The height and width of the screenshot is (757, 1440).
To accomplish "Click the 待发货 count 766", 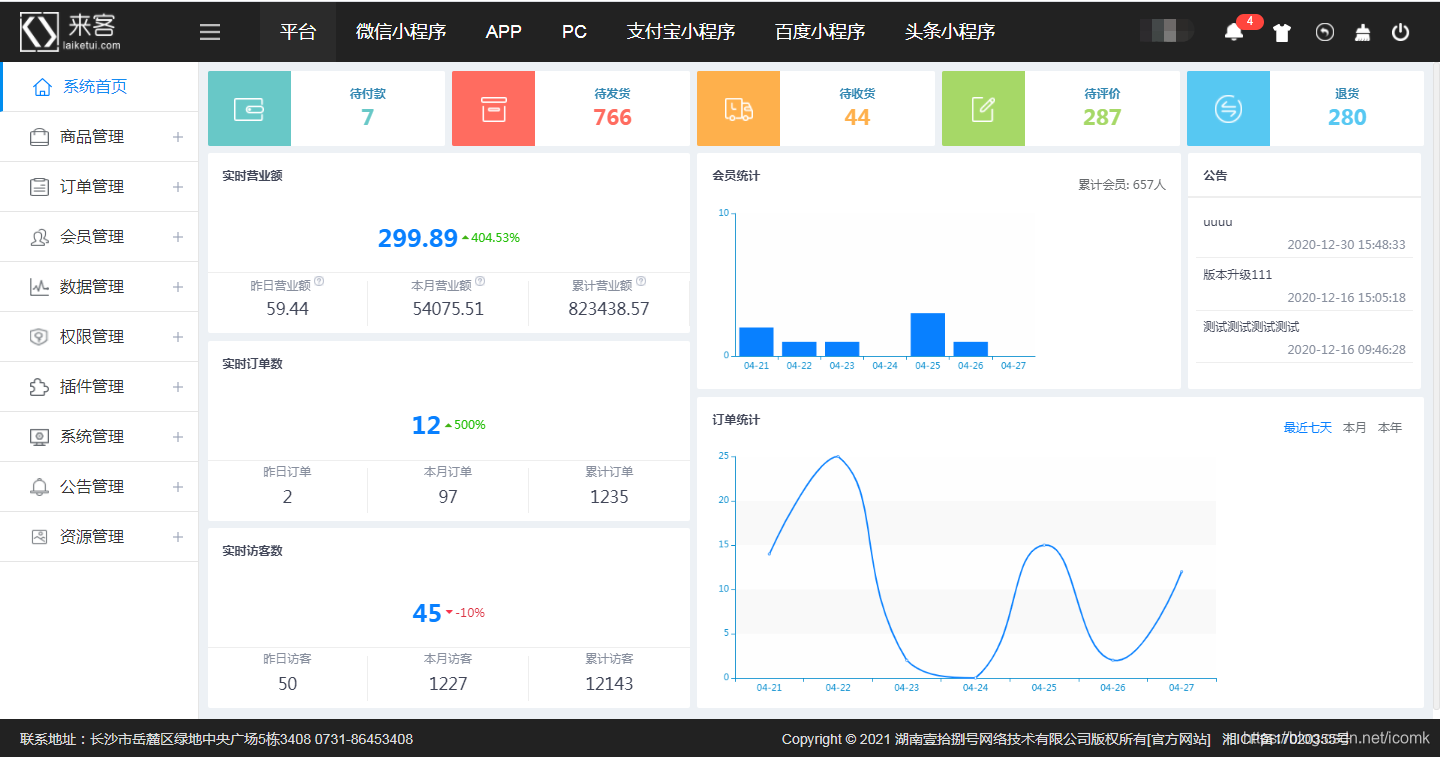I will (612, 117).
